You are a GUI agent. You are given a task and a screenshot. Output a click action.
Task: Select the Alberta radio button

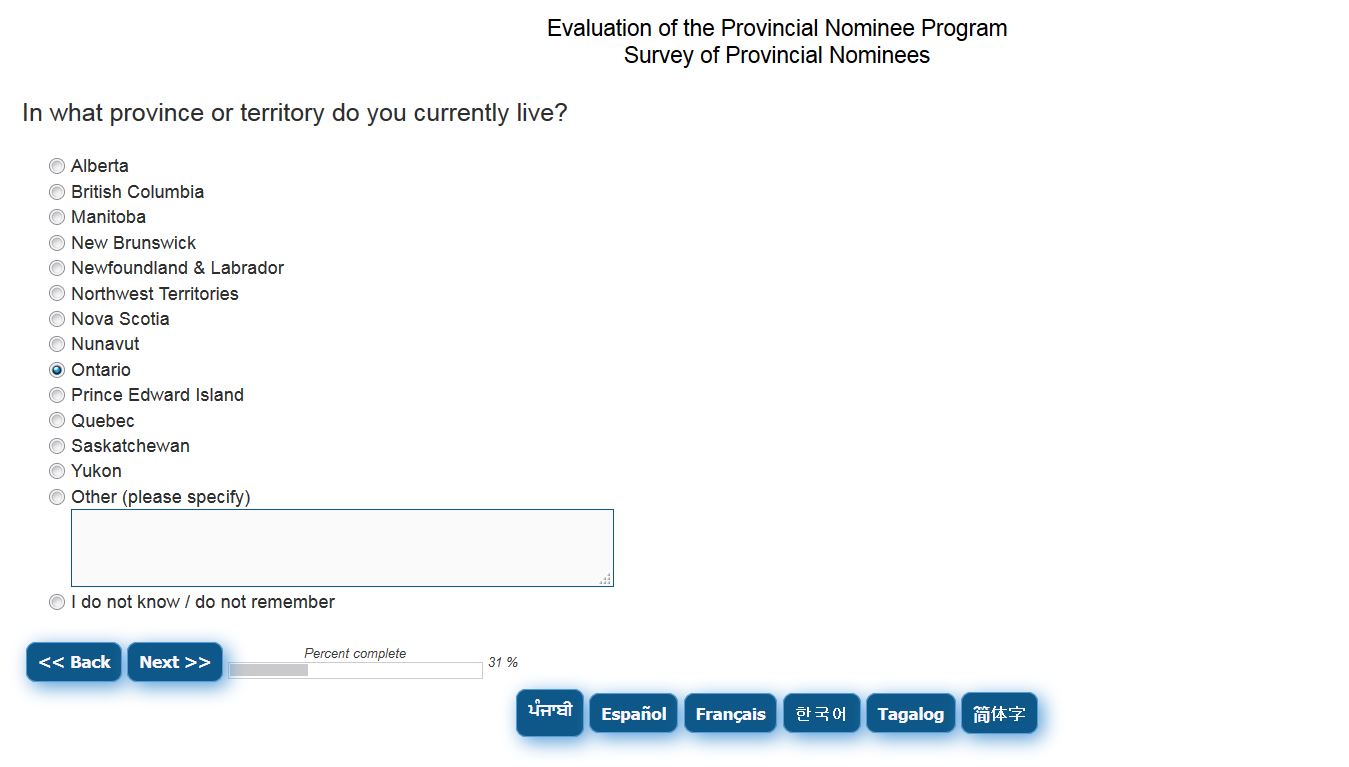[x=57, y=166]
